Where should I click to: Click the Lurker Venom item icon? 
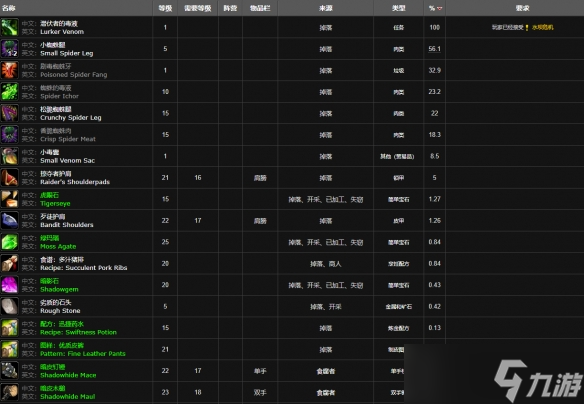tap(9, 28)
